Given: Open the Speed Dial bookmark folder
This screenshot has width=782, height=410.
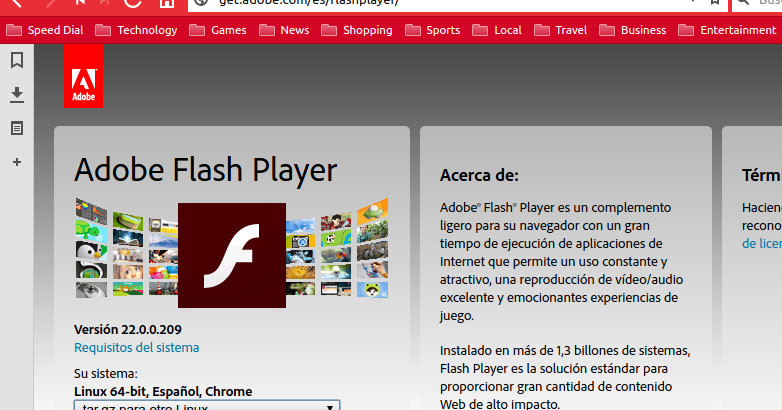Looking at the screenshot, I should tap(44, 30).
